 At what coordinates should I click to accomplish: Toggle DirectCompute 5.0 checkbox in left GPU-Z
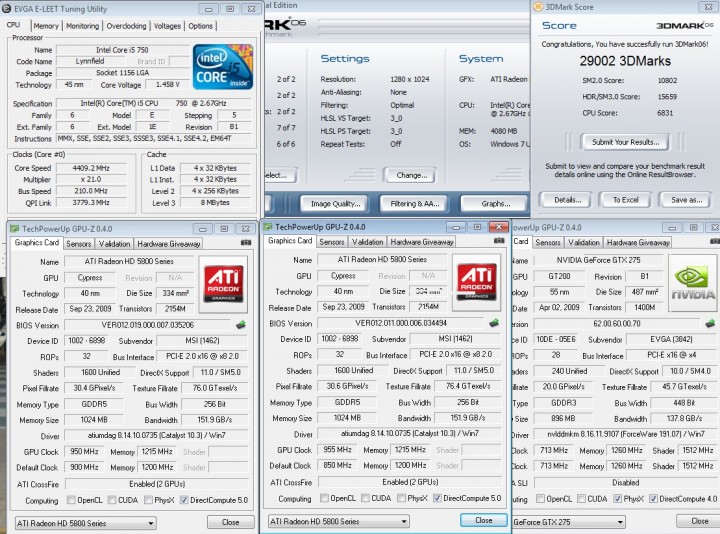pyautogui.click(x=184, y=500)
